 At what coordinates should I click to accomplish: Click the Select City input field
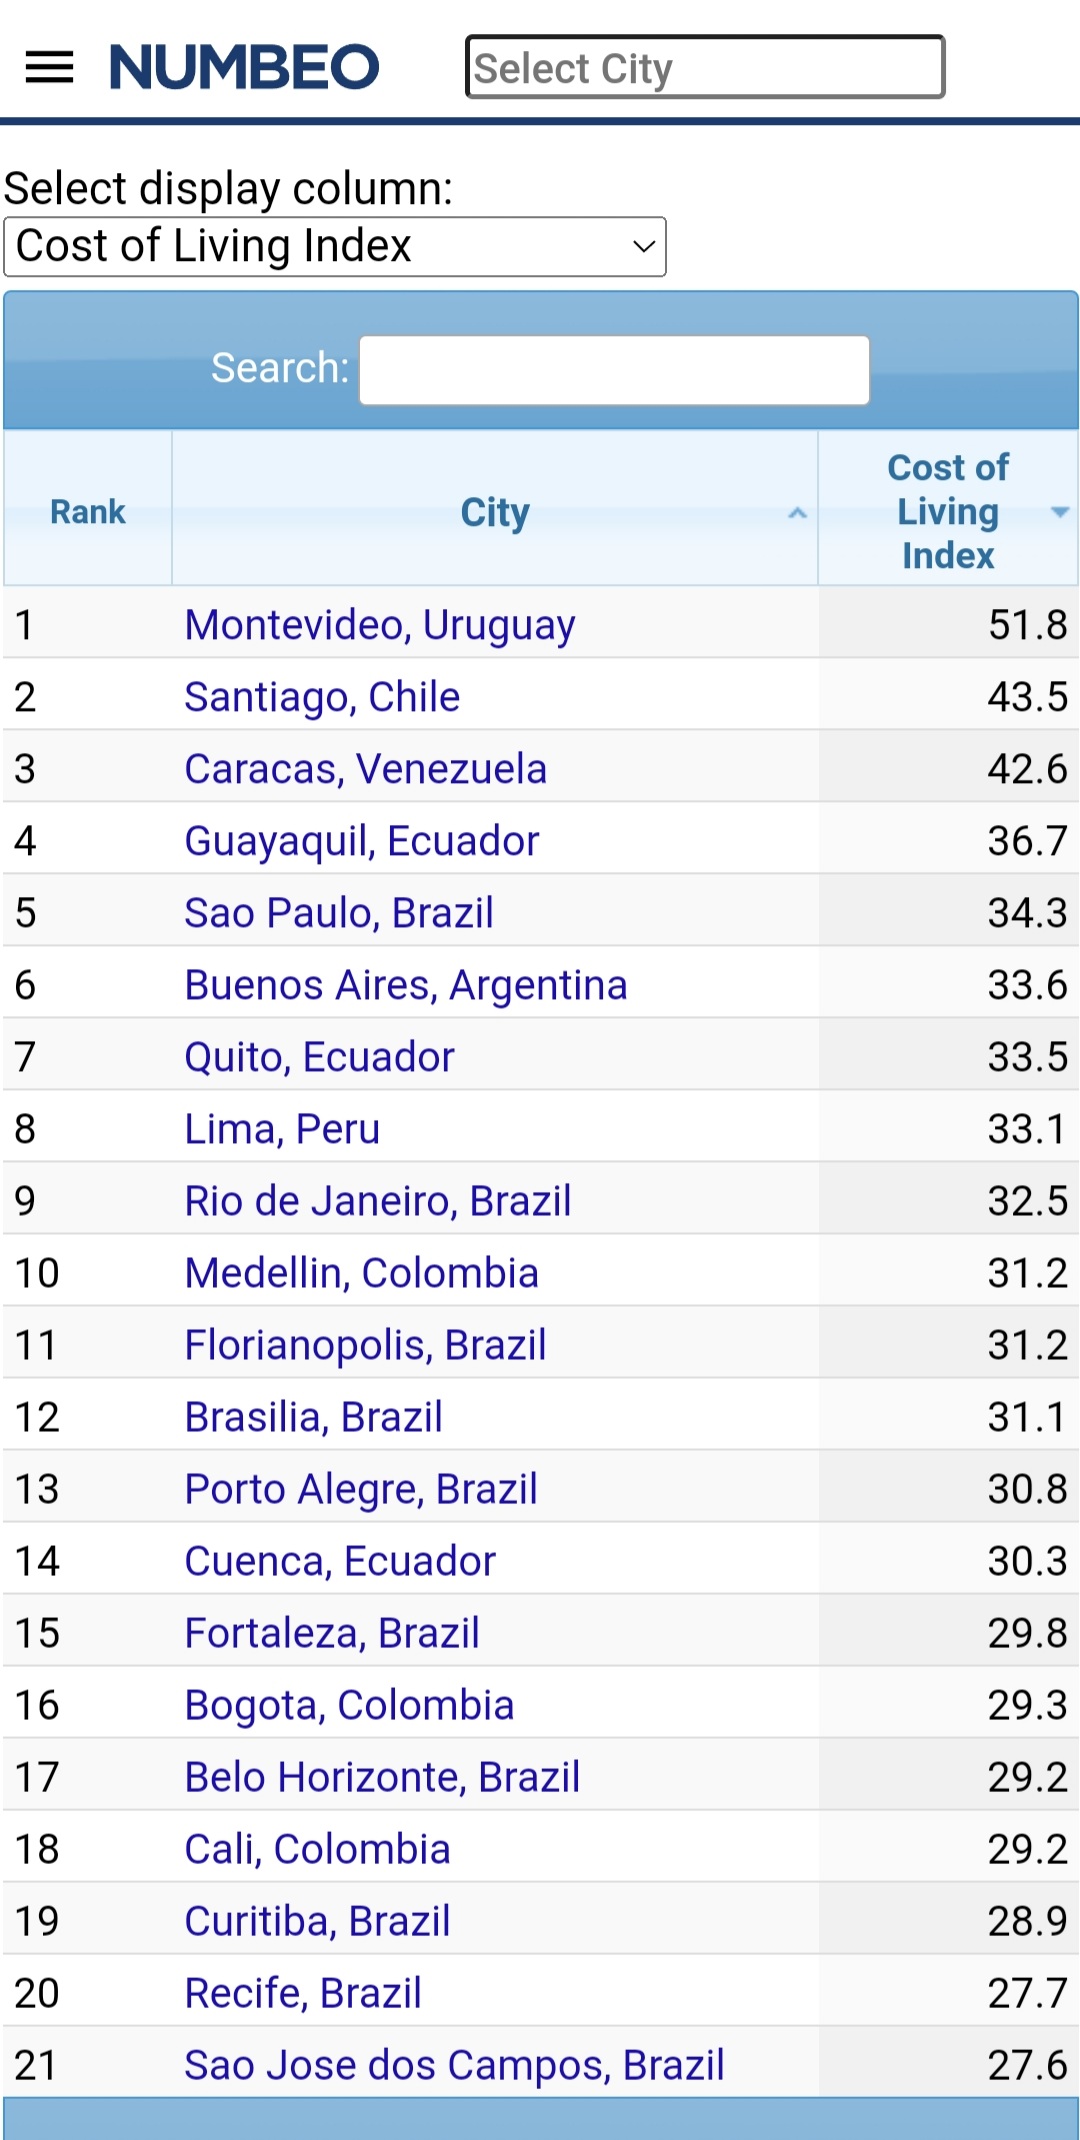click(x=704, y=68)
